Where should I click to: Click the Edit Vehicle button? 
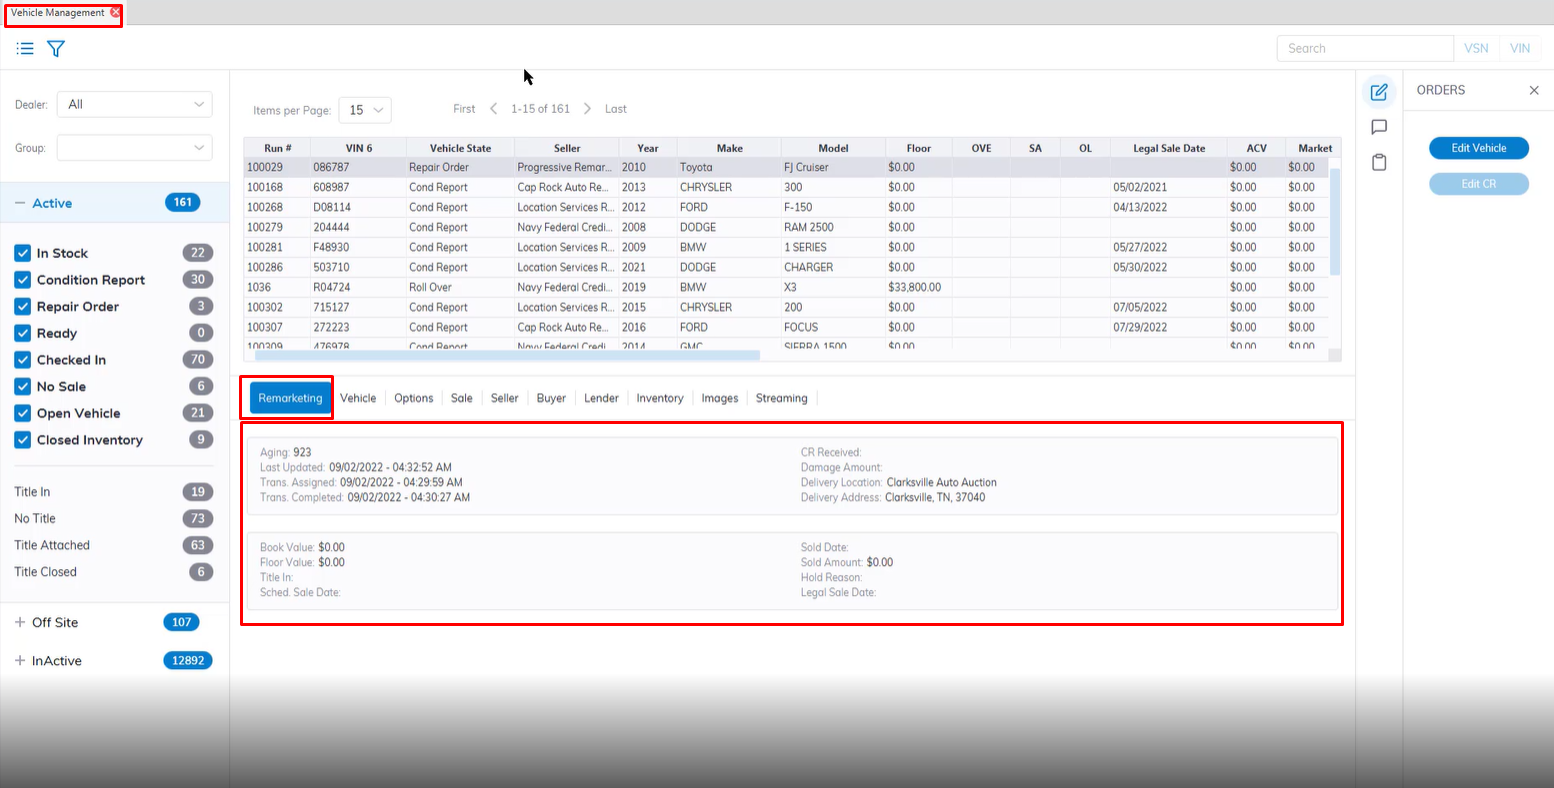point(1478,148)
